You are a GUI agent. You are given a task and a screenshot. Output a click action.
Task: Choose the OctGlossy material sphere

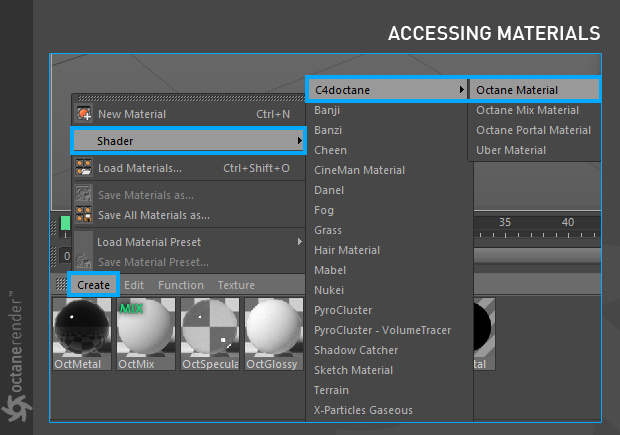pos(272,330)
